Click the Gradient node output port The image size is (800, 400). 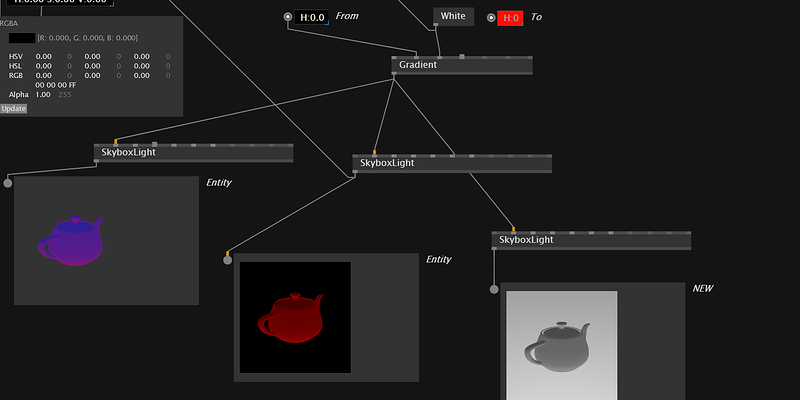pos(394,74)
